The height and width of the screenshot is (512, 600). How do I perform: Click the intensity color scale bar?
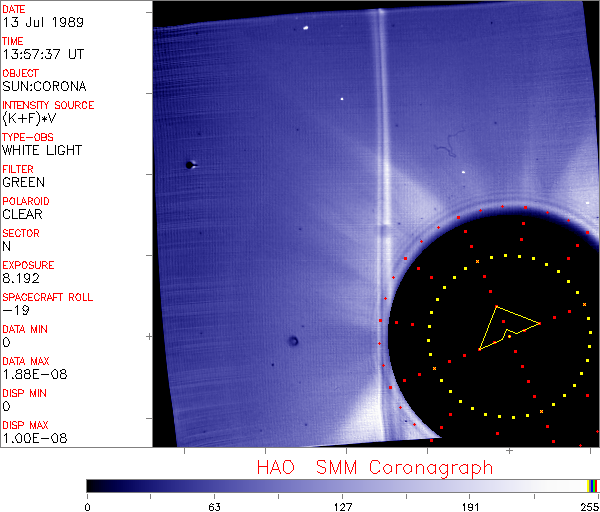pos(342,486)
